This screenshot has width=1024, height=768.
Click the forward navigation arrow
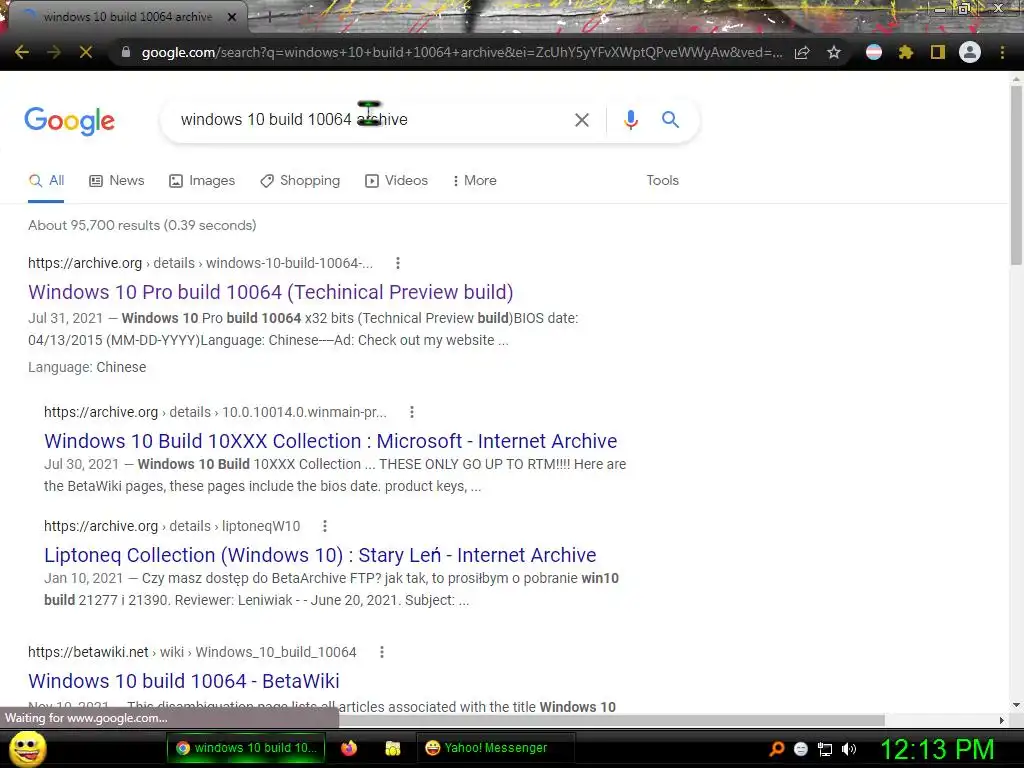(54, 52)
